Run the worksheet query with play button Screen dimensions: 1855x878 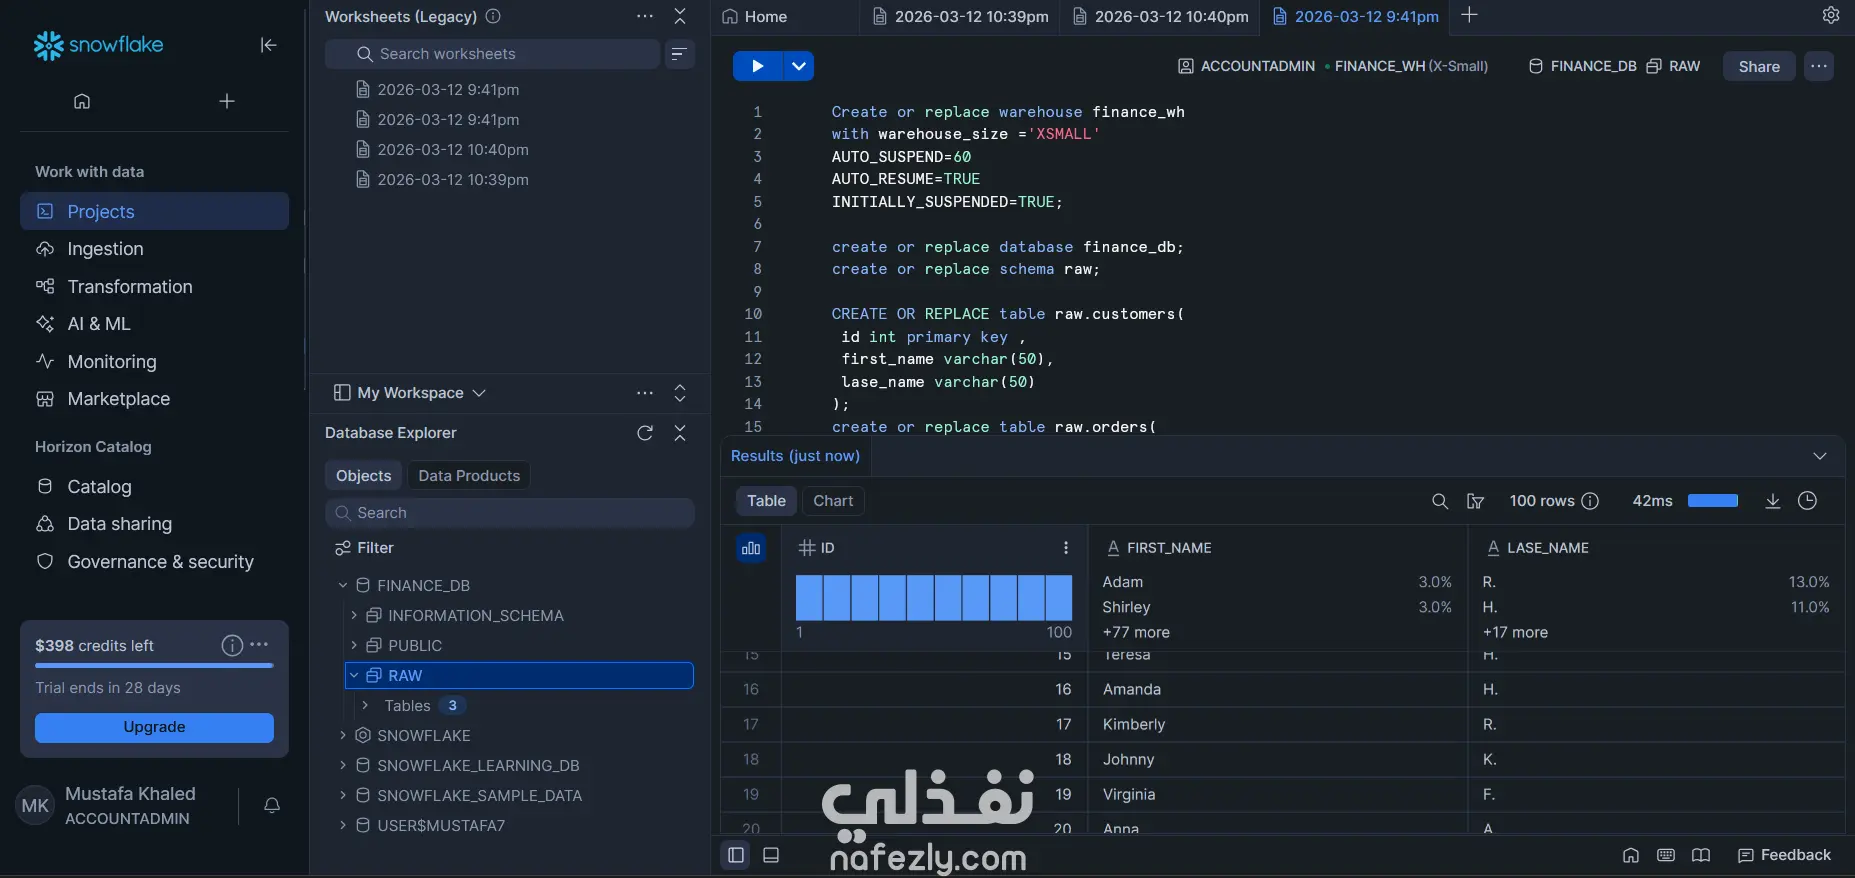[x=757, y=66]
